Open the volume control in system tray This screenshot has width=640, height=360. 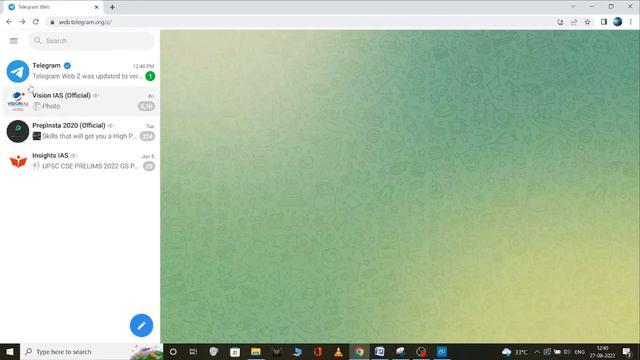click(x=567, y=352)
